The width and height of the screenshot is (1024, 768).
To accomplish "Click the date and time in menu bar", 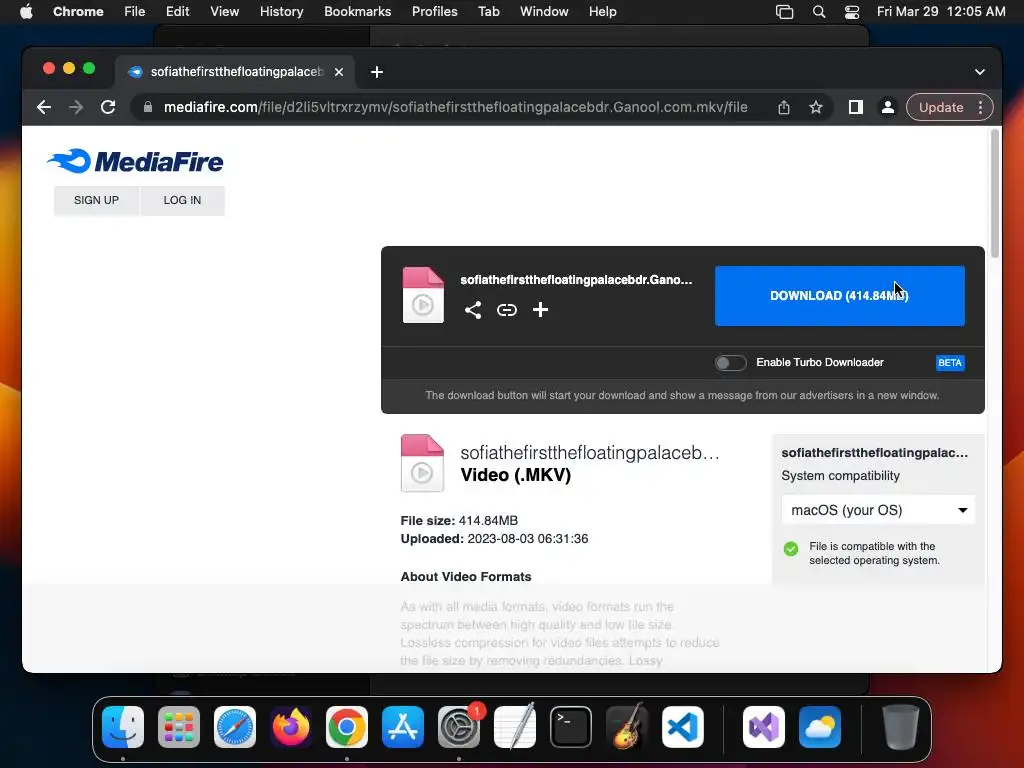I will (x=941, y=12).
